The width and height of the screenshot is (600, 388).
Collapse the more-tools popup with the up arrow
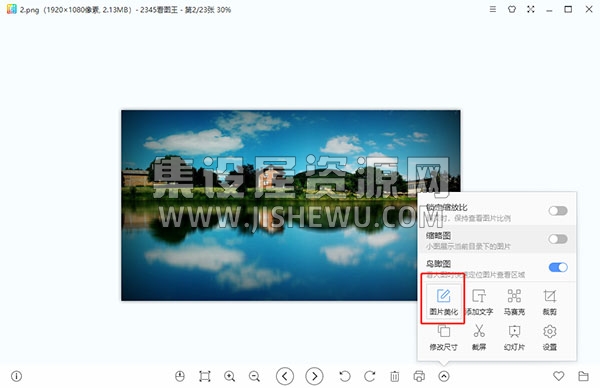[443, 377]
